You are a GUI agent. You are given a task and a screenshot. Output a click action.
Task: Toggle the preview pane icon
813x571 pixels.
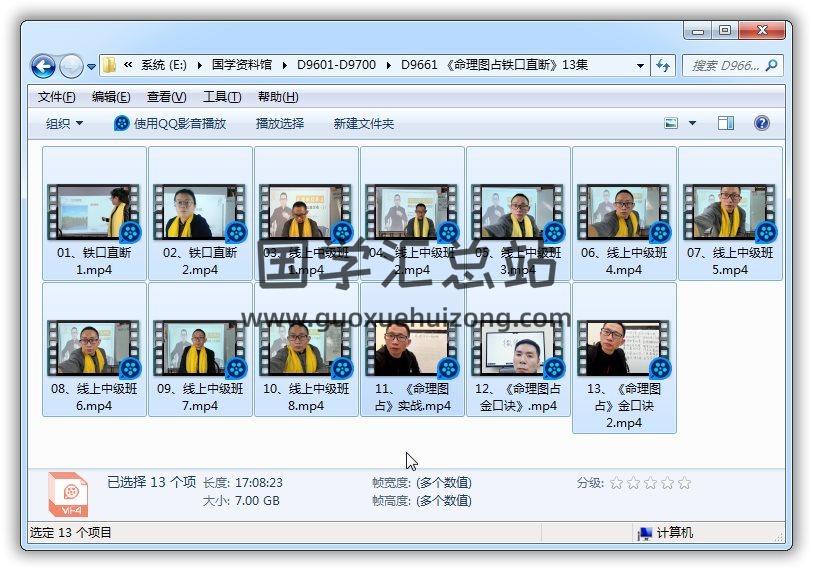click(726, 123)
